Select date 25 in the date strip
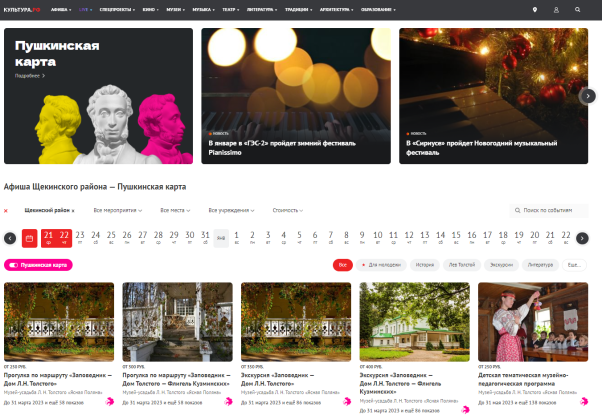 [111, 238]
